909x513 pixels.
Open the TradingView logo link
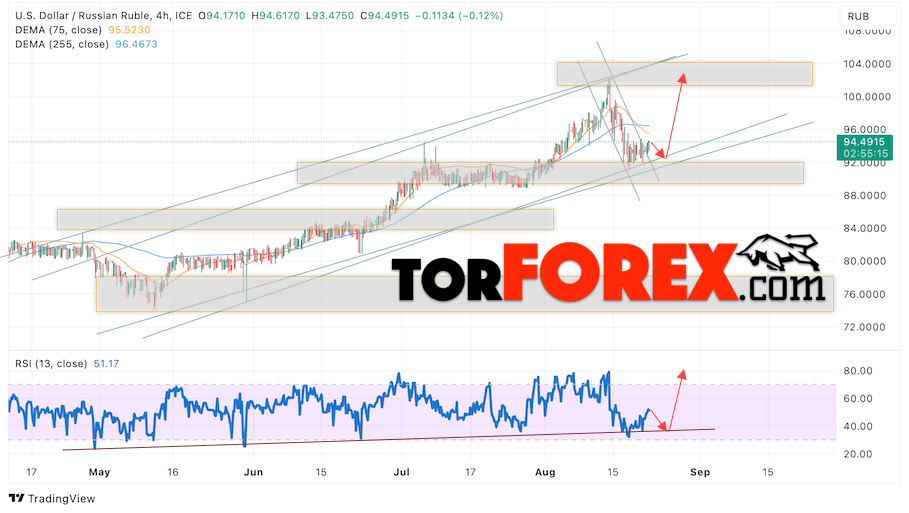[52, 499]
